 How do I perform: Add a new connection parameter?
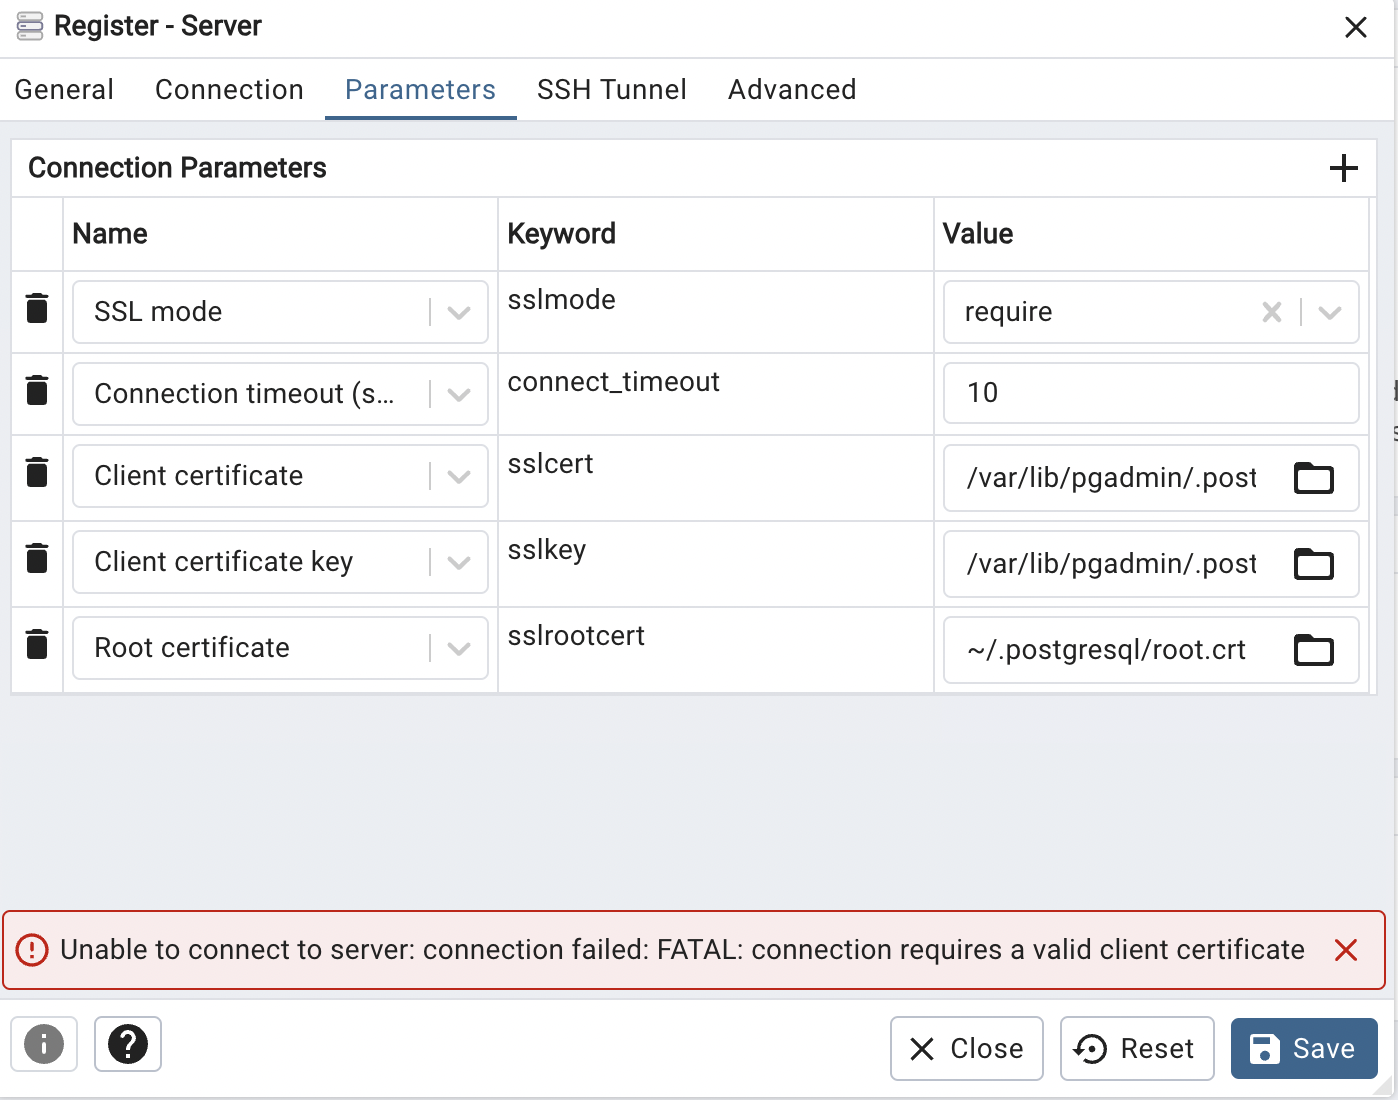(1343, 168)
